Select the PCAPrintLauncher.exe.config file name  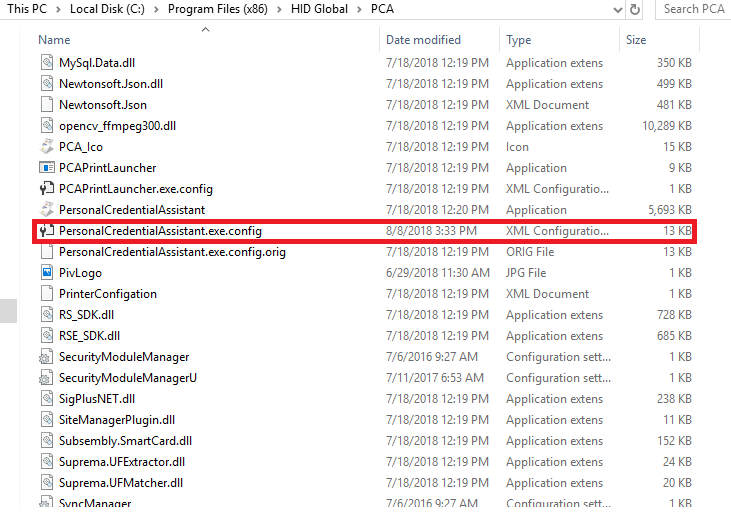136,189
